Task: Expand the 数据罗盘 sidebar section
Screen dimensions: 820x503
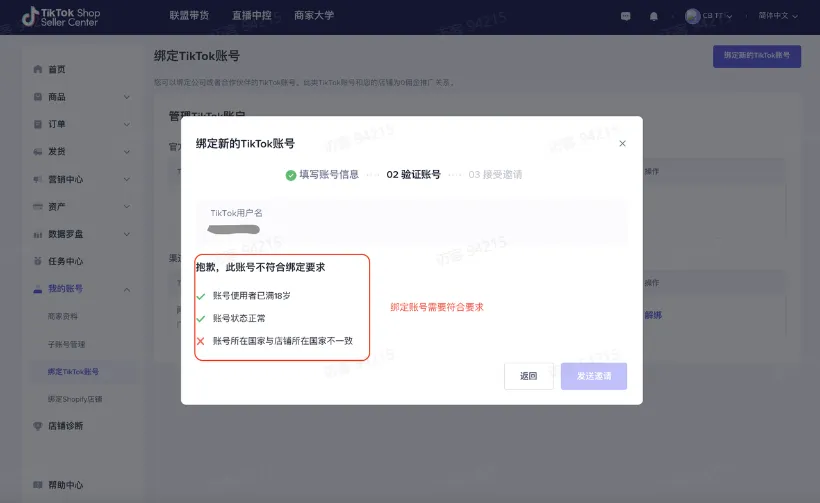Action: (x=127, y=234)
